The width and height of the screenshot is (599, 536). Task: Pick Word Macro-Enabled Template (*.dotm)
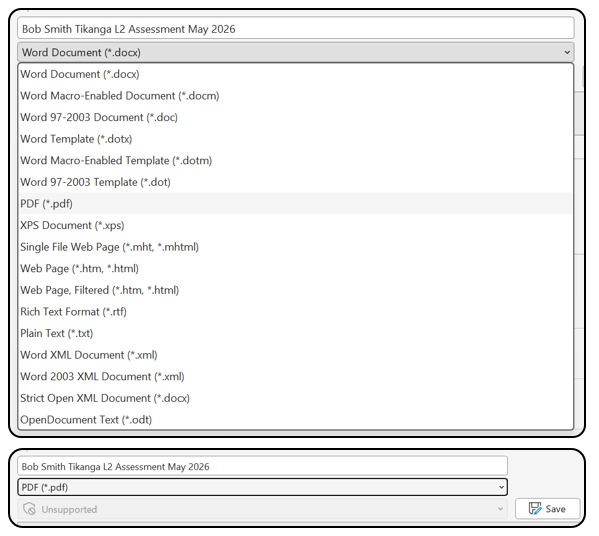pos(296,160)
